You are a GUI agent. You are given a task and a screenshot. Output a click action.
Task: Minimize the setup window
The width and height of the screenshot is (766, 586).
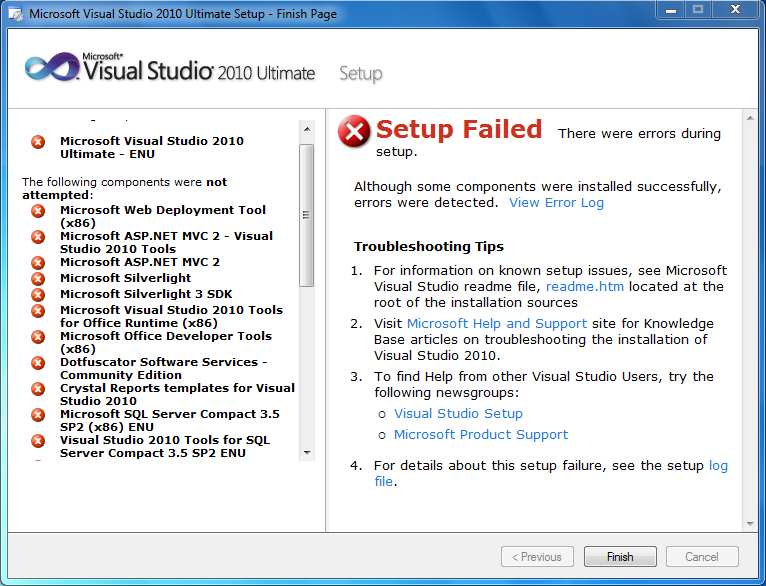pyautogui.click(x=671, y=9)
